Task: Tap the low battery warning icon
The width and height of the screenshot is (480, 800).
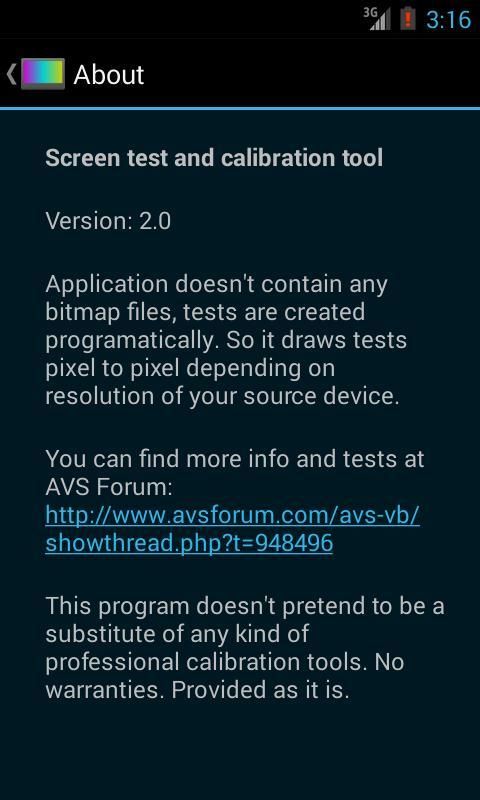Action: point(408,18)
